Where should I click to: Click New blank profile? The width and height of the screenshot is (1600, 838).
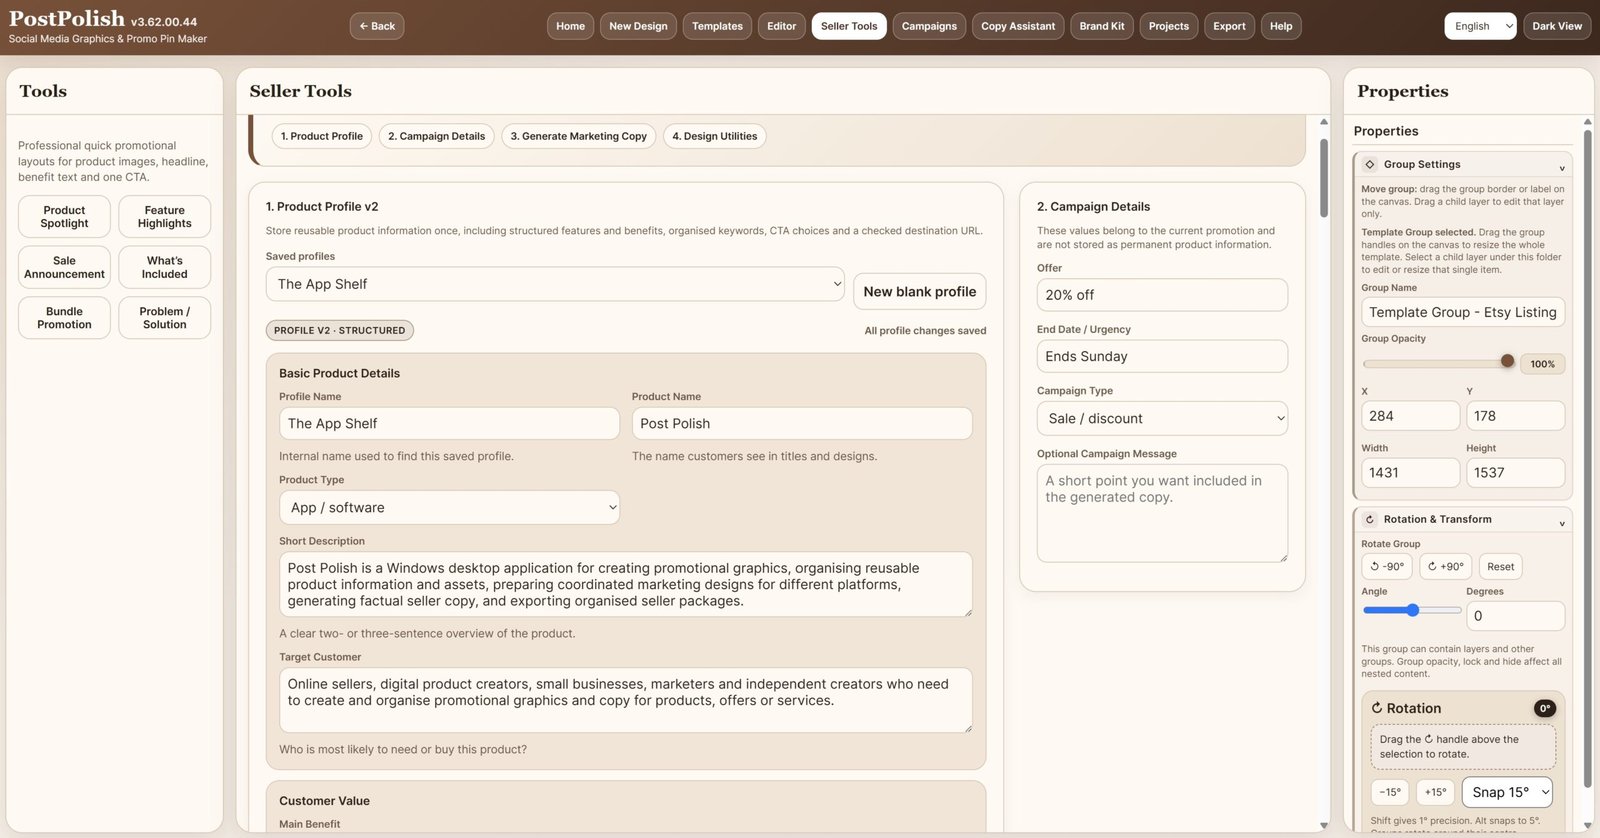(x=920, y=291)
